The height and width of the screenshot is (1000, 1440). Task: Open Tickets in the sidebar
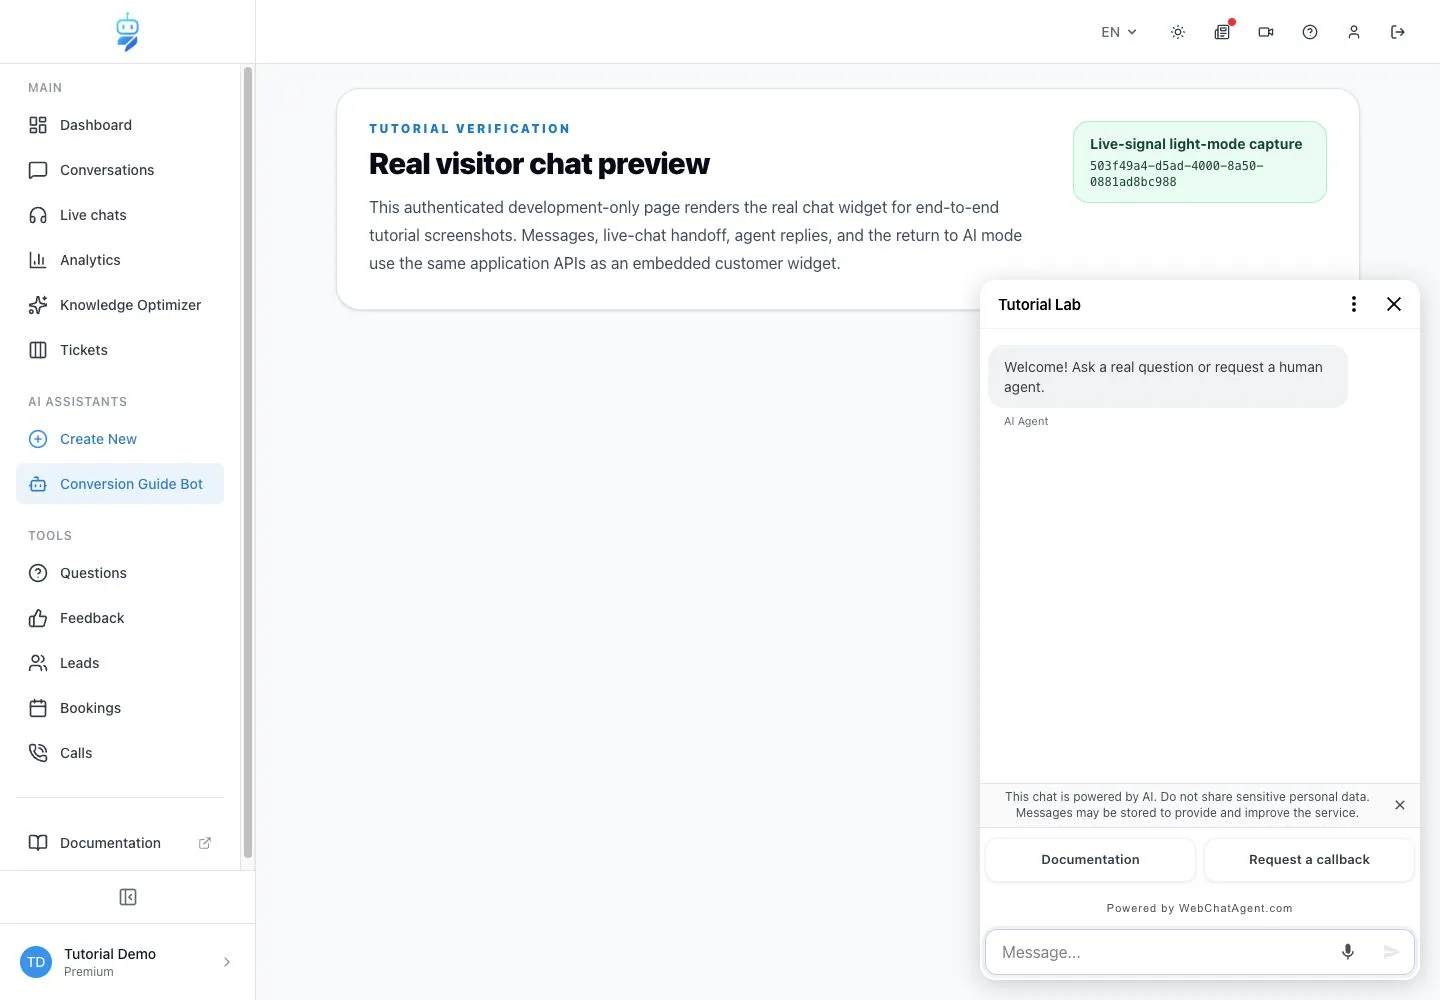[120, 350]
